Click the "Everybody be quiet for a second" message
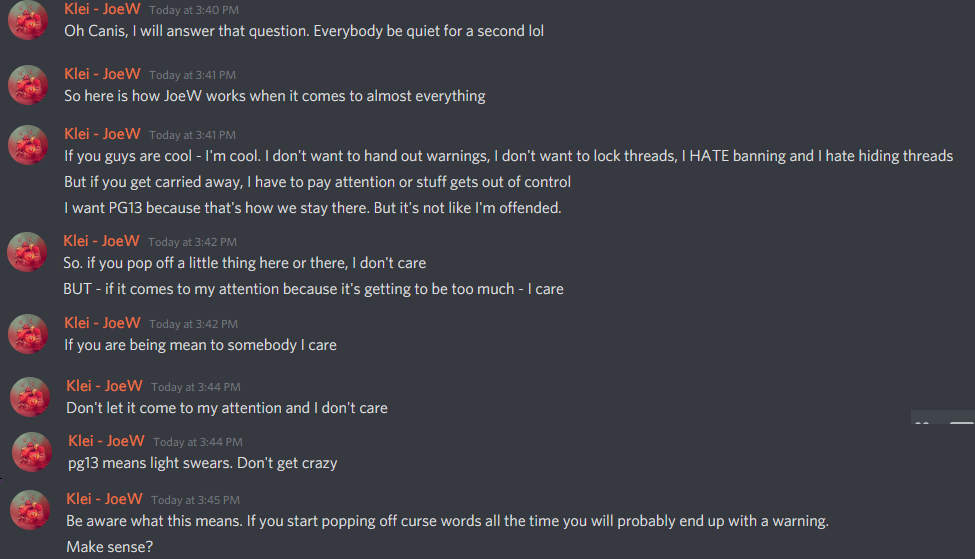The width and height of the screenshot is (975, 559). (x=304, y=31)
